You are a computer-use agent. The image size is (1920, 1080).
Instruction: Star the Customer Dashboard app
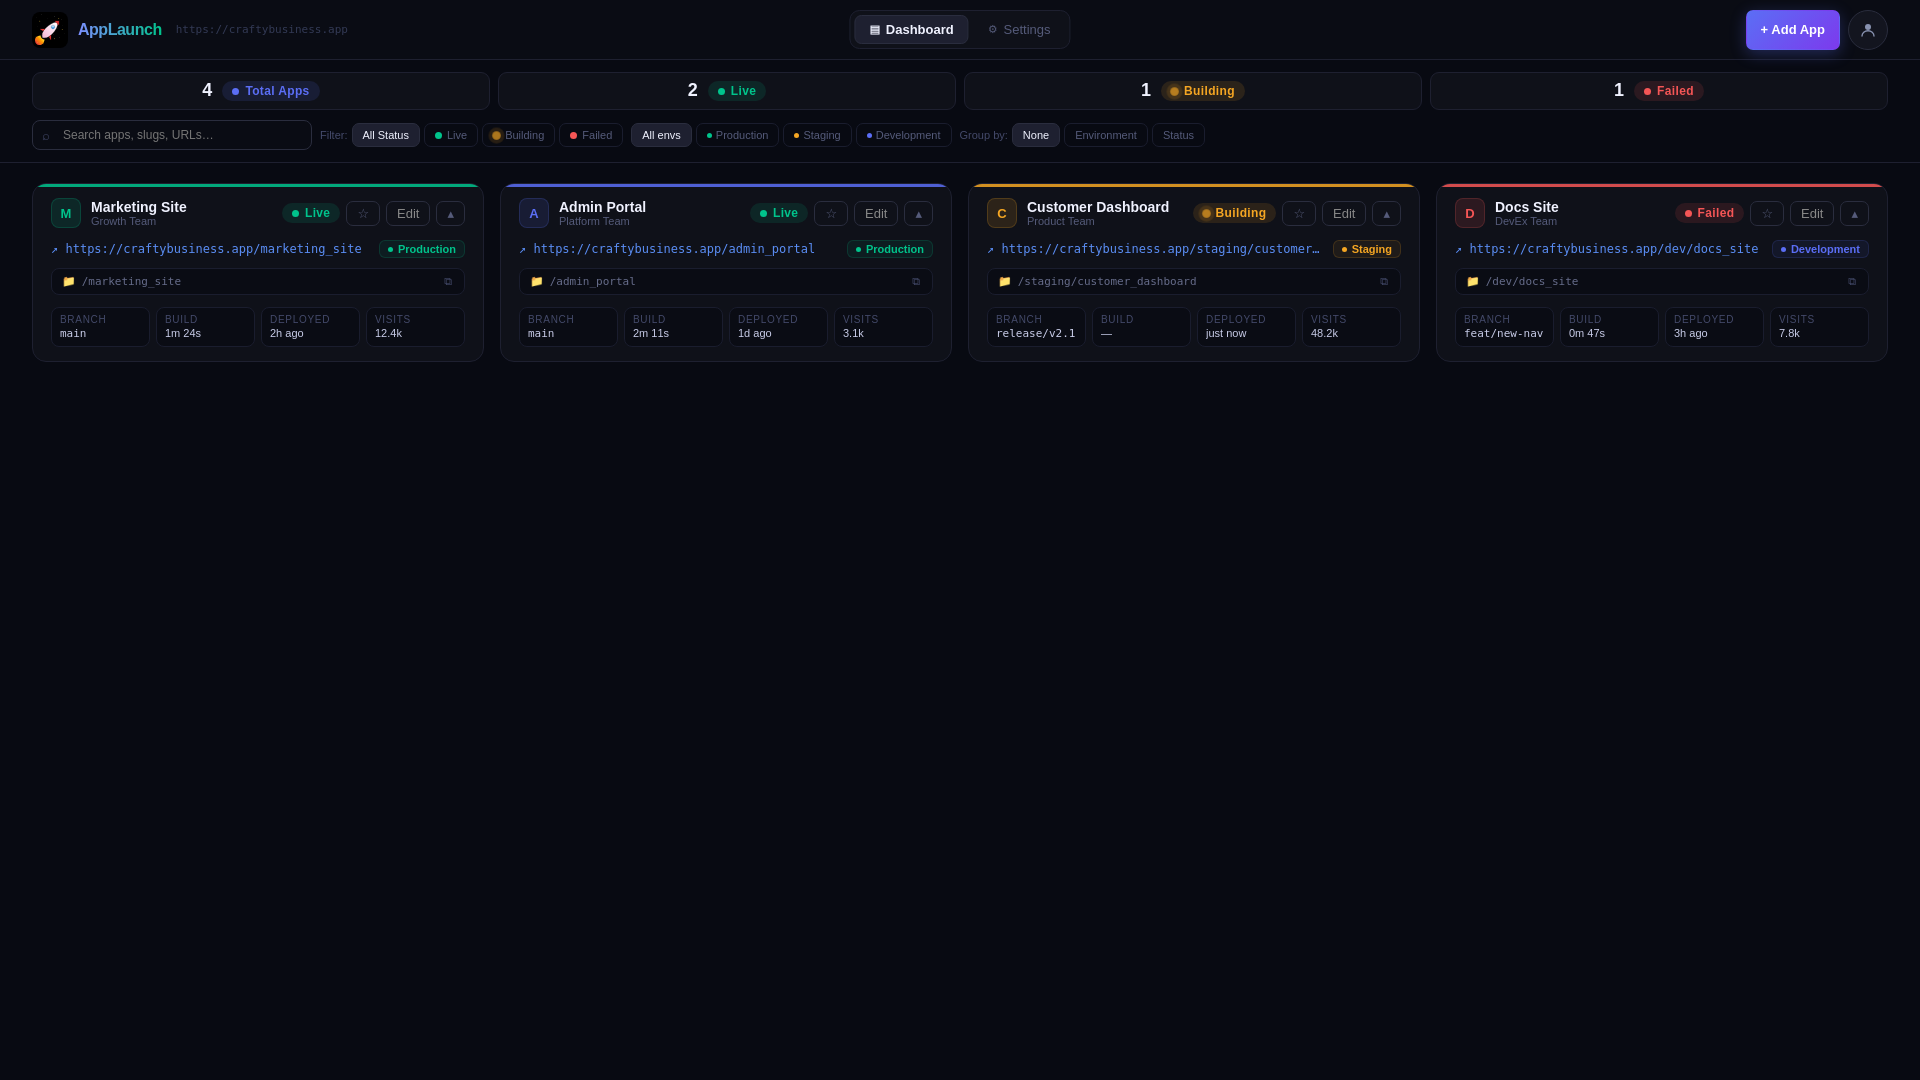coord(1299,214)
